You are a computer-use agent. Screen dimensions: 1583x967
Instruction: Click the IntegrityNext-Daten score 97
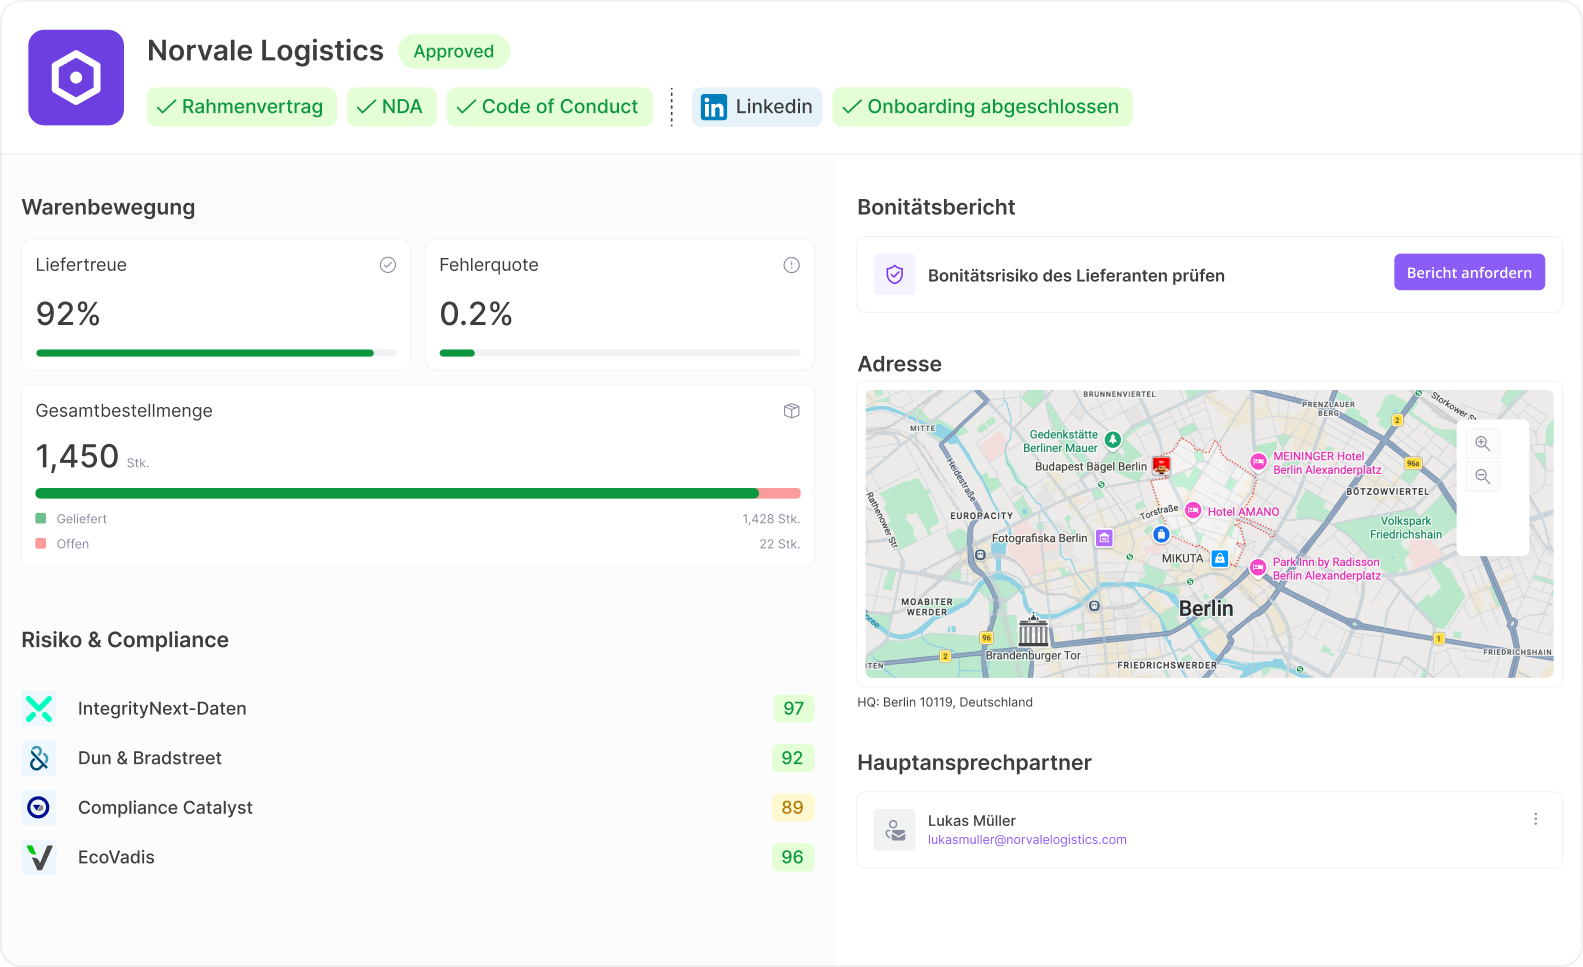pyautogui.click(x=794, y=708)
